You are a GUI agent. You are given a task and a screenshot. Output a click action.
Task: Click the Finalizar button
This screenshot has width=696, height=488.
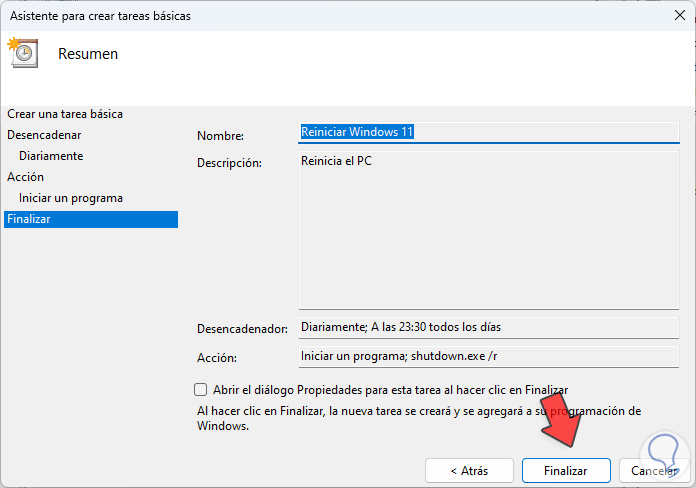tap(567, 470)
